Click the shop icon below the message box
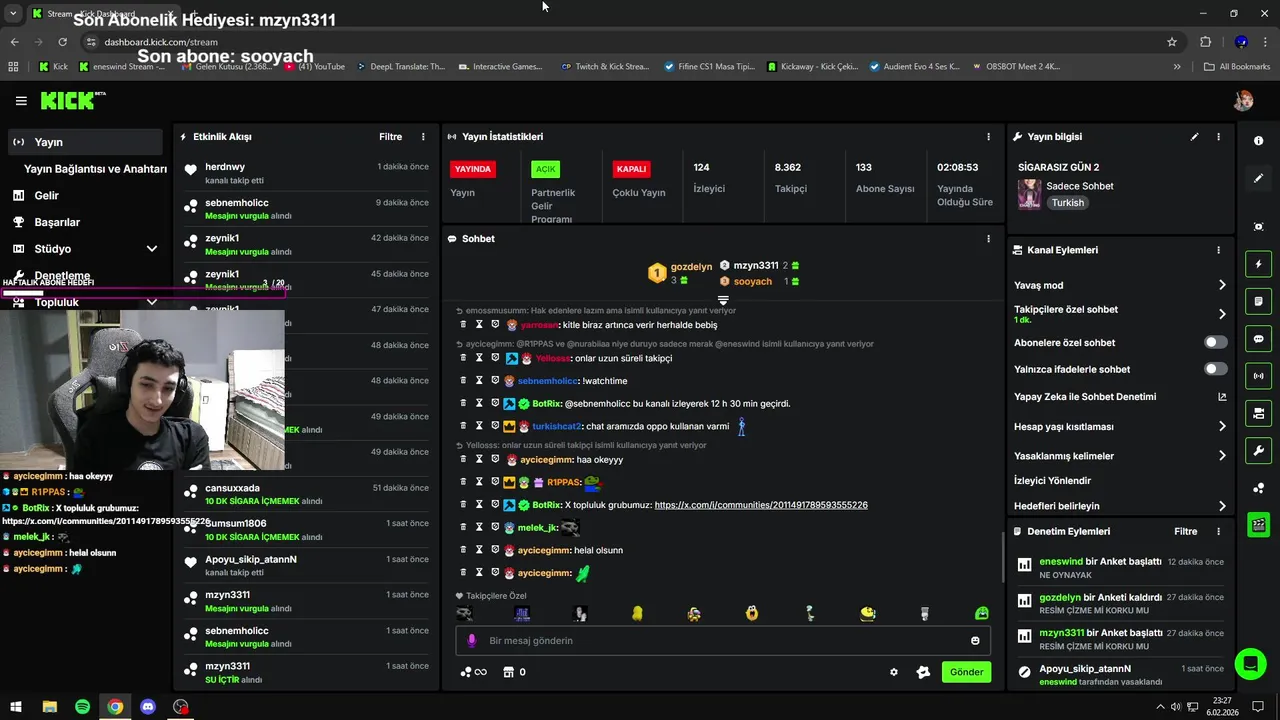The width and height of the screenshot is (1280, 720). click(x=508, y=672)
